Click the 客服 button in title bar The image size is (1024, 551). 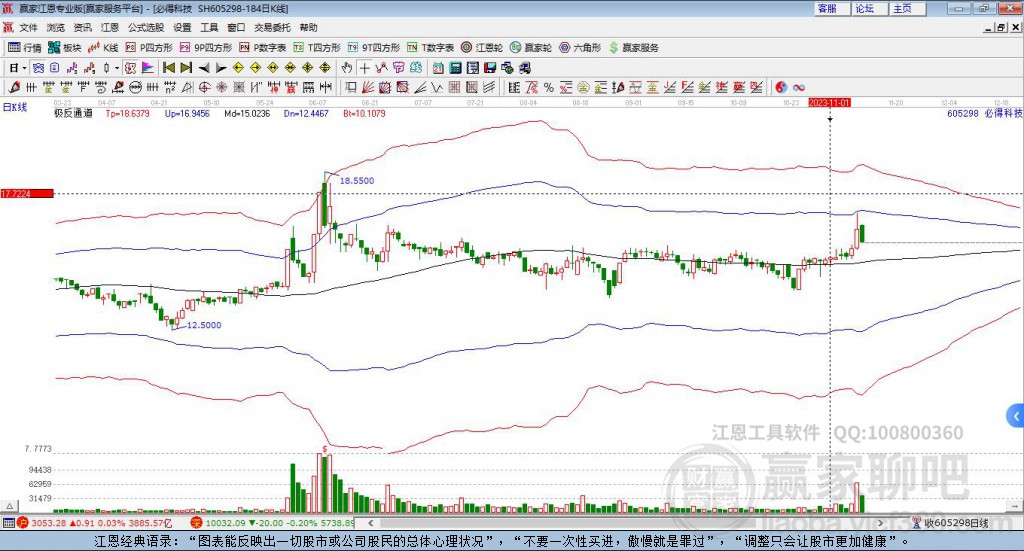click(x=832, y=8)
